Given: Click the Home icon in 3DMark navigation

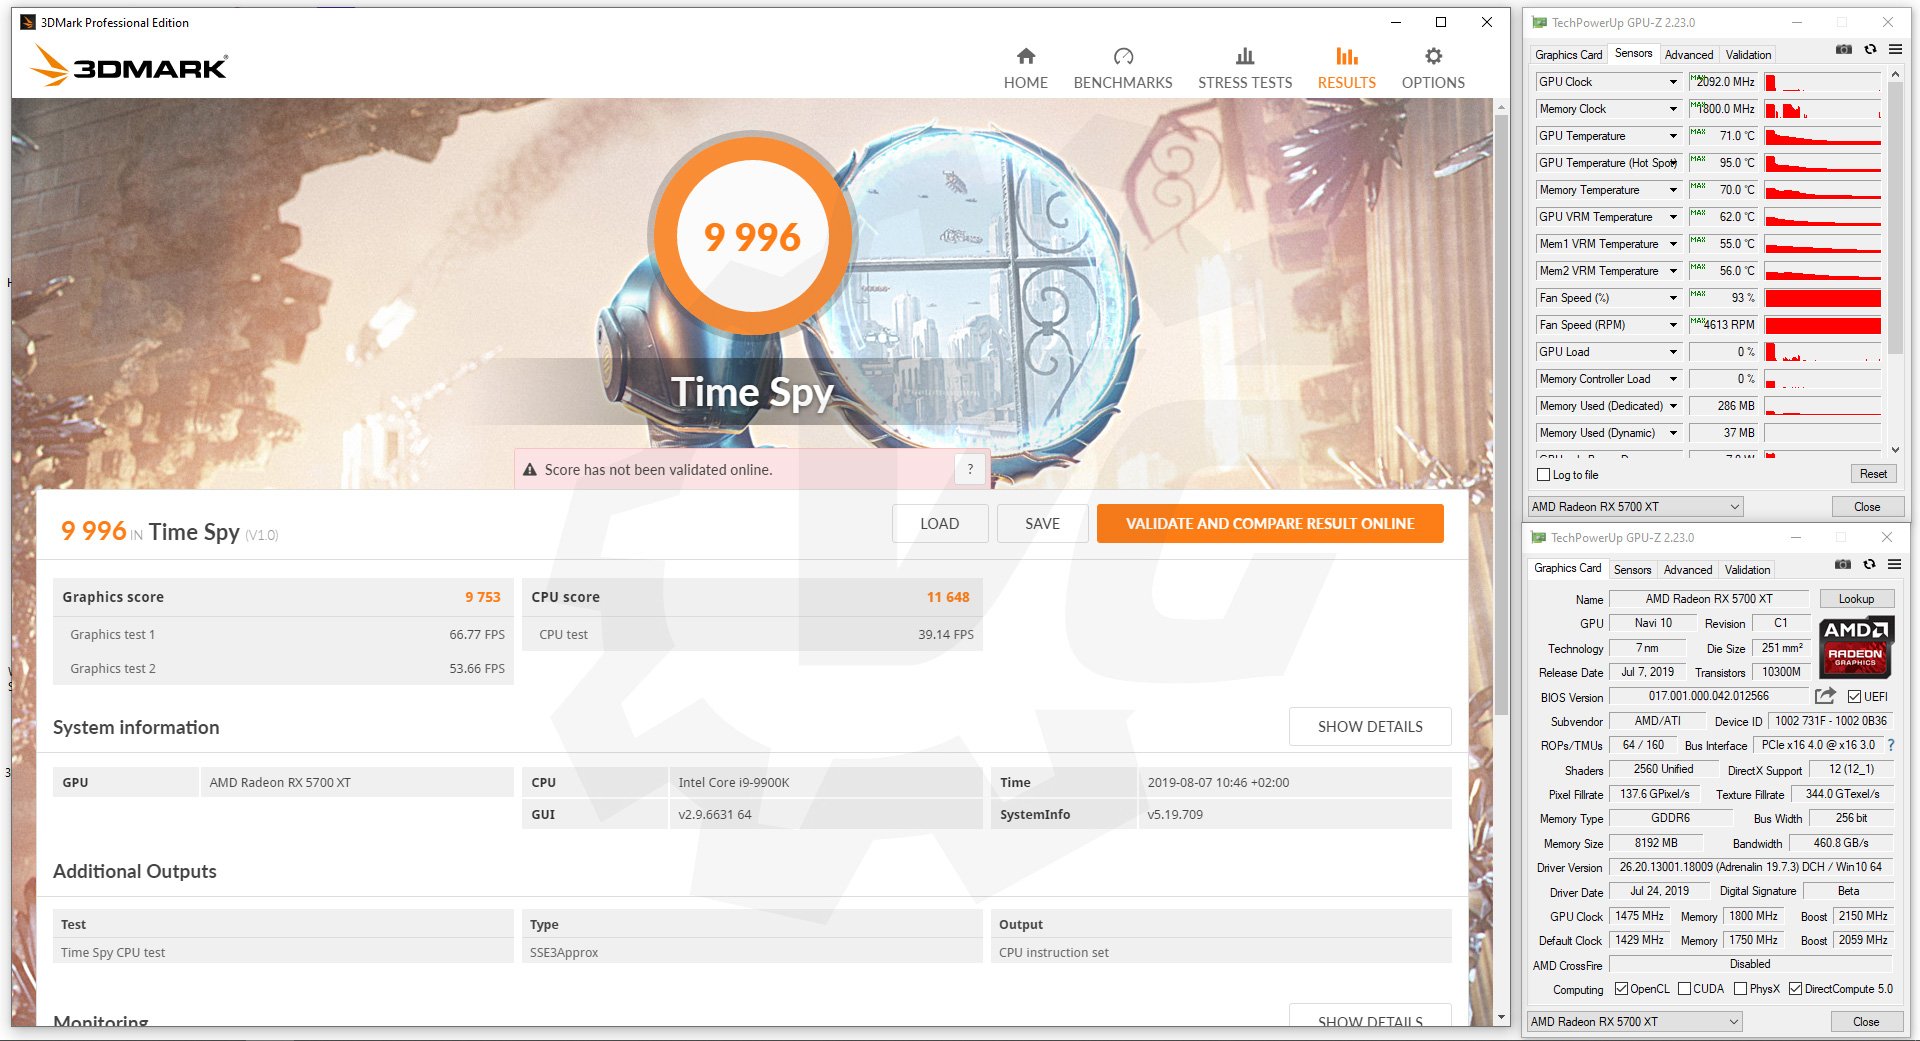Looking at the screenshot, I should tap(1026, 56).
